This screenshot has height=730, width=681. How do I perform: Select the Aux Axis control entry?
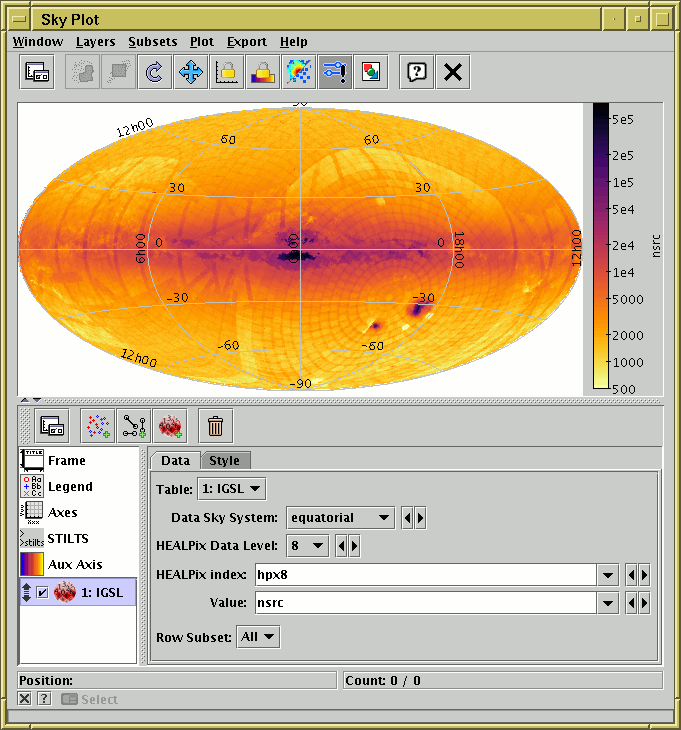coord(75,565)
